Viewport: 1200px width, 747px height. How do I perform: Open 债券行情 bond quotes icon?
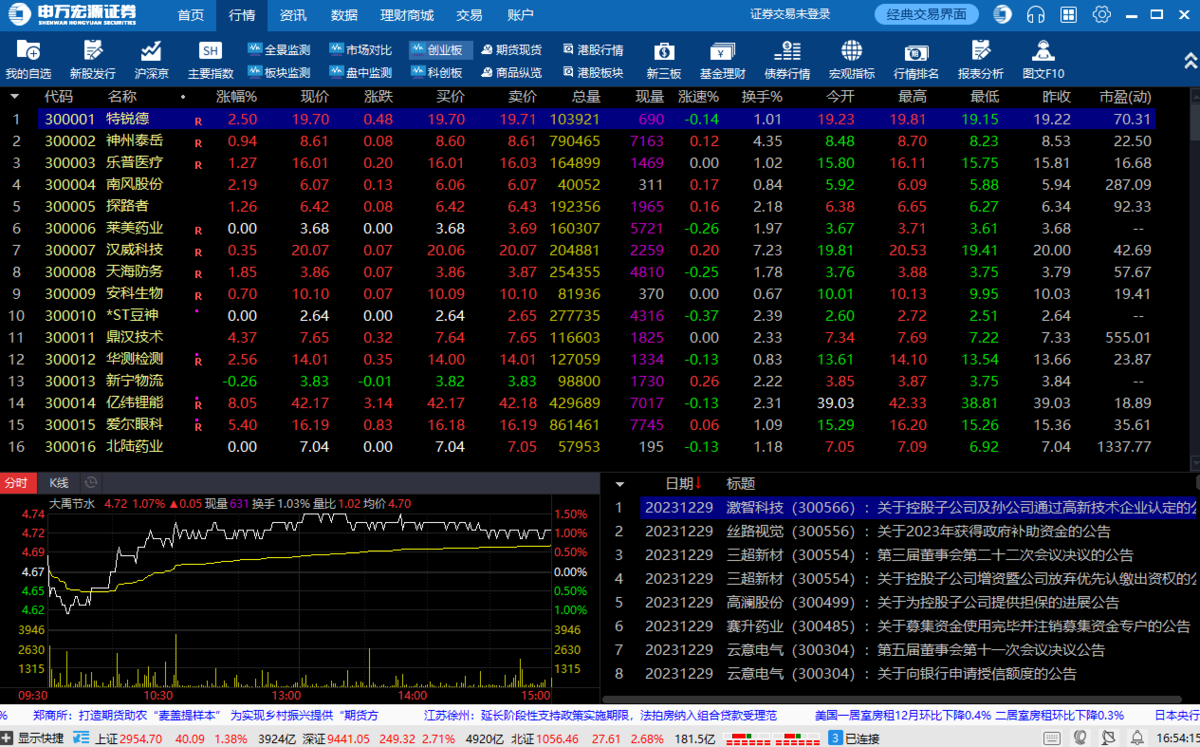click(x=787, y=60)
